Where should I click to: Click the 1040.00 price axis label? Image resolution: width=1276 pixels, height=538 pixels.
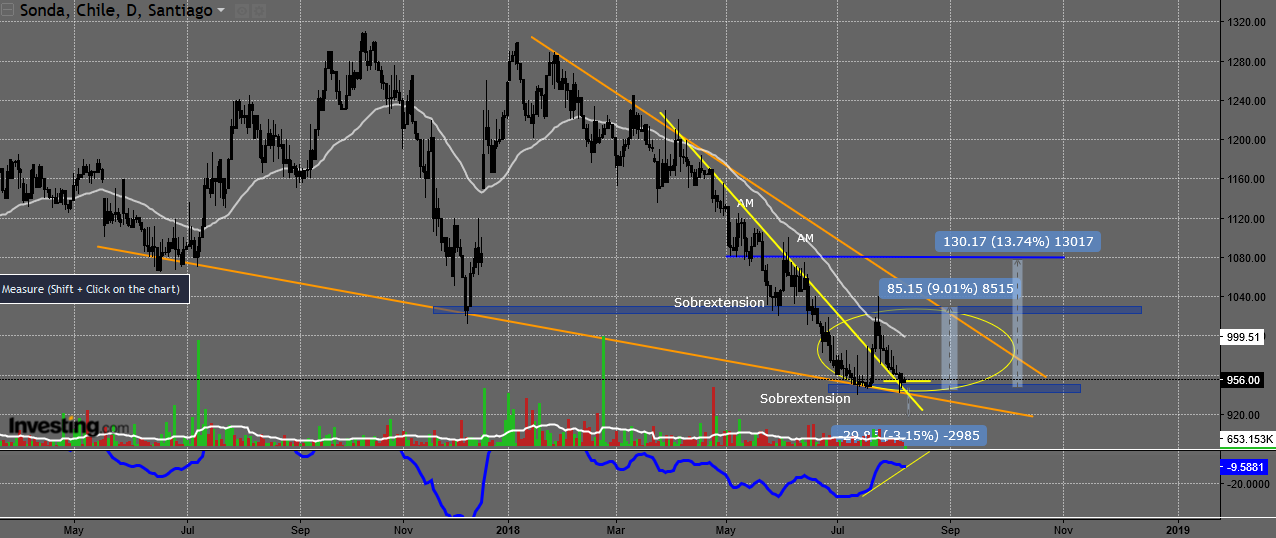1246,297
